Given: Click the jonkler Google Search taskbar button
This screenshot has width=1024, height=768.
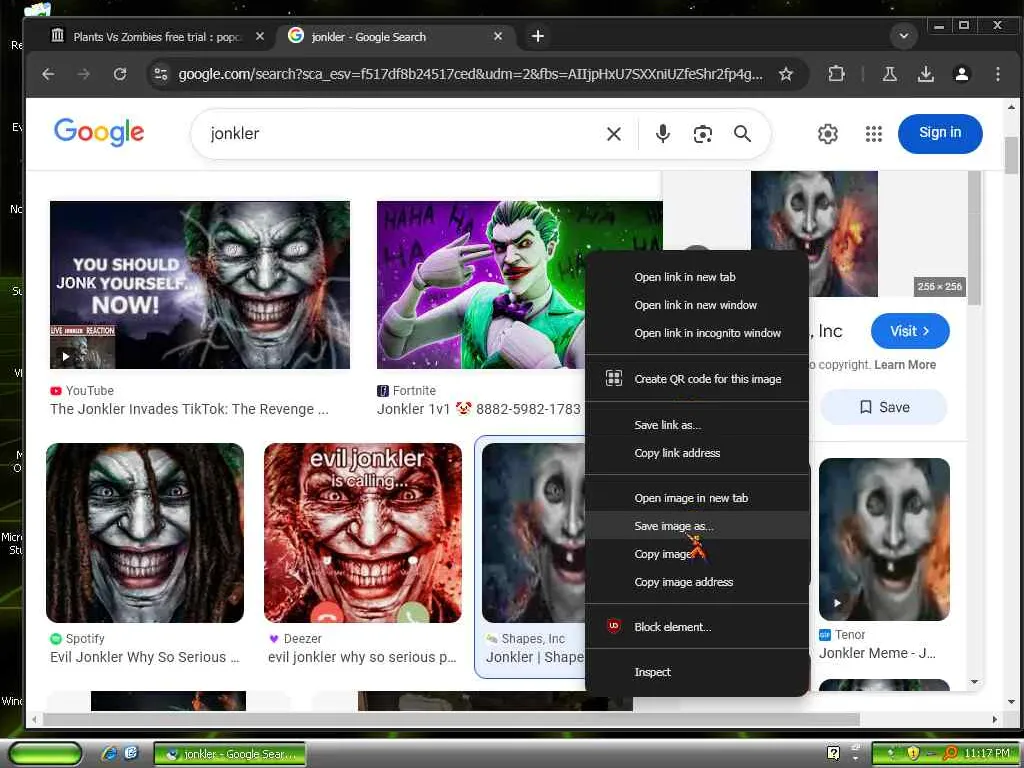Looking at the screenshot, I should (x=230, y=754).
